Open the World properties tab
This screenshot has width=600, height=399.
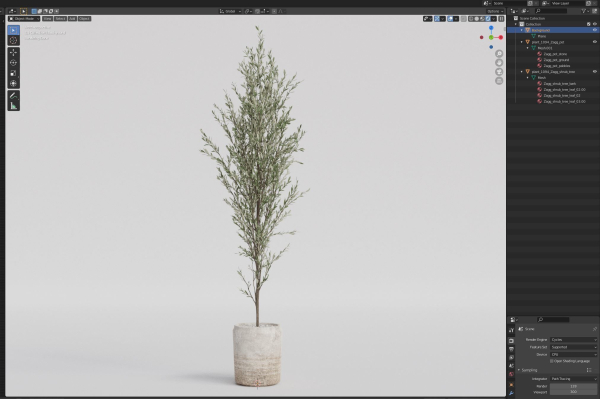(x=512, y=375)
